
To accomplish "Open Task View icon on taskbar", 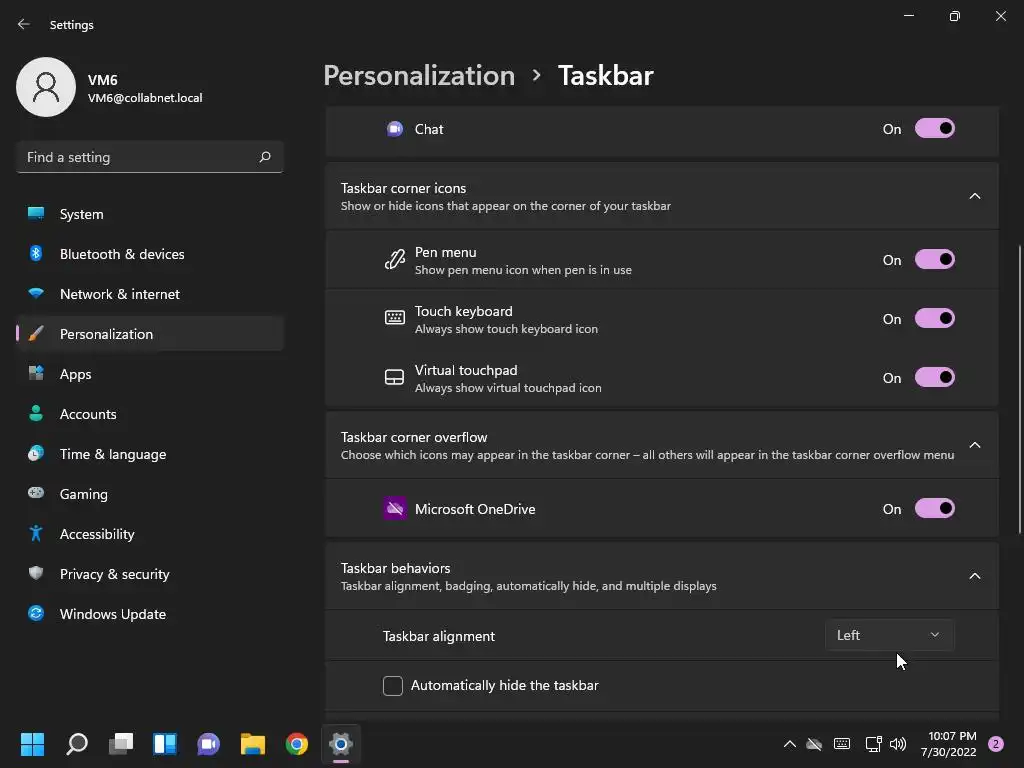I will point(121,743).
